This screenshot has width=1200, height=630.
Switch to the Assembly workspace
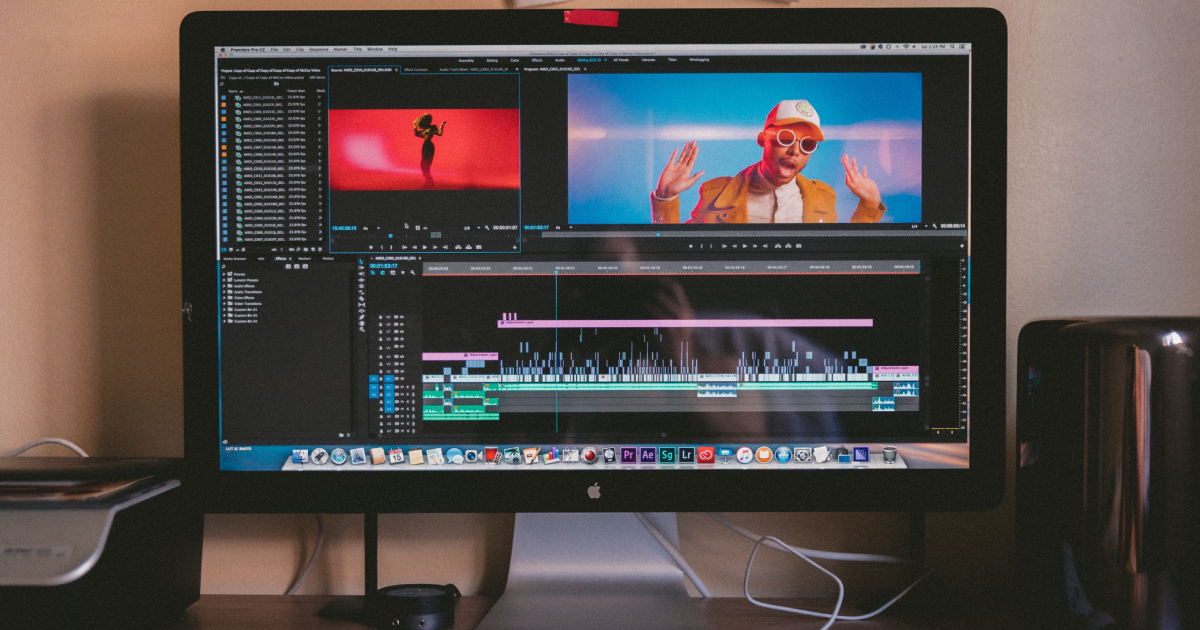pos(466,60)
